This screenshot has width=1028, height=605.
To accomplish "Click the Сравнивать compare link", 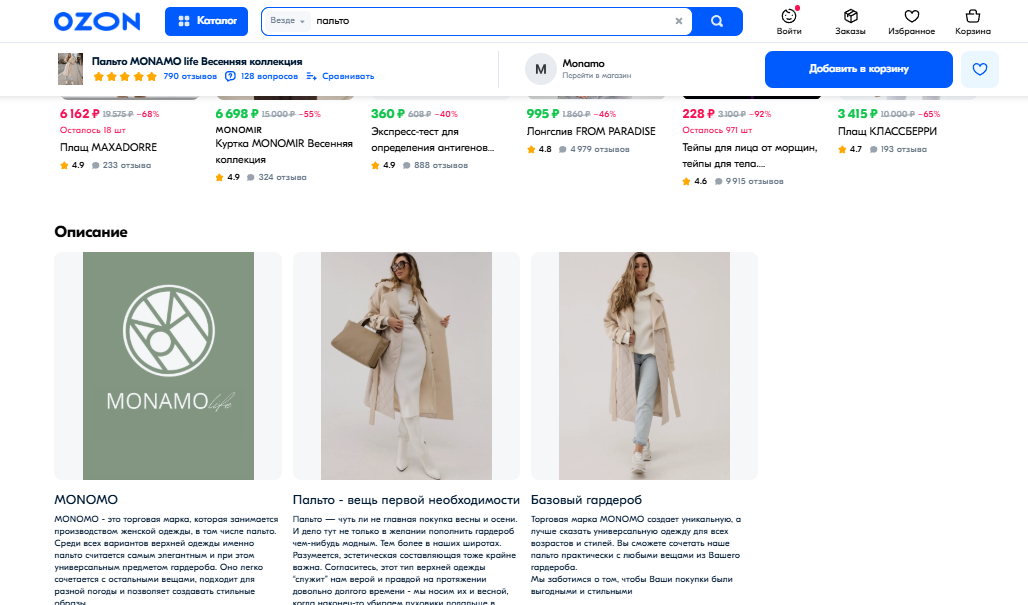I will tap(341, 76).
